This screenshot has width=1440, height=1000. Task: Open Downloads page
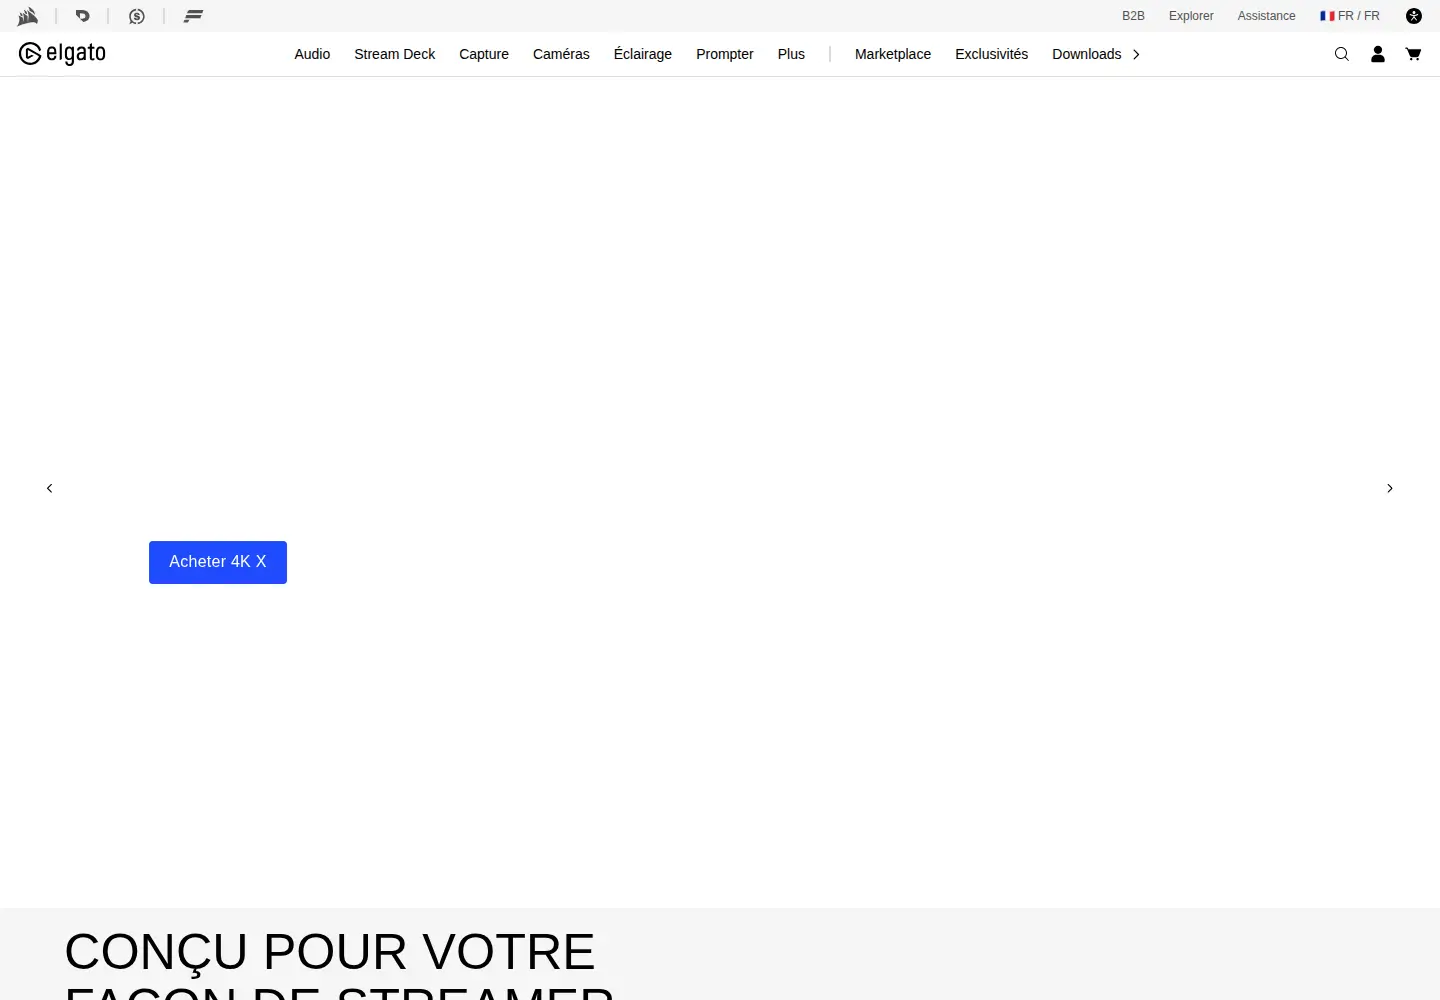click(1087, 54)
